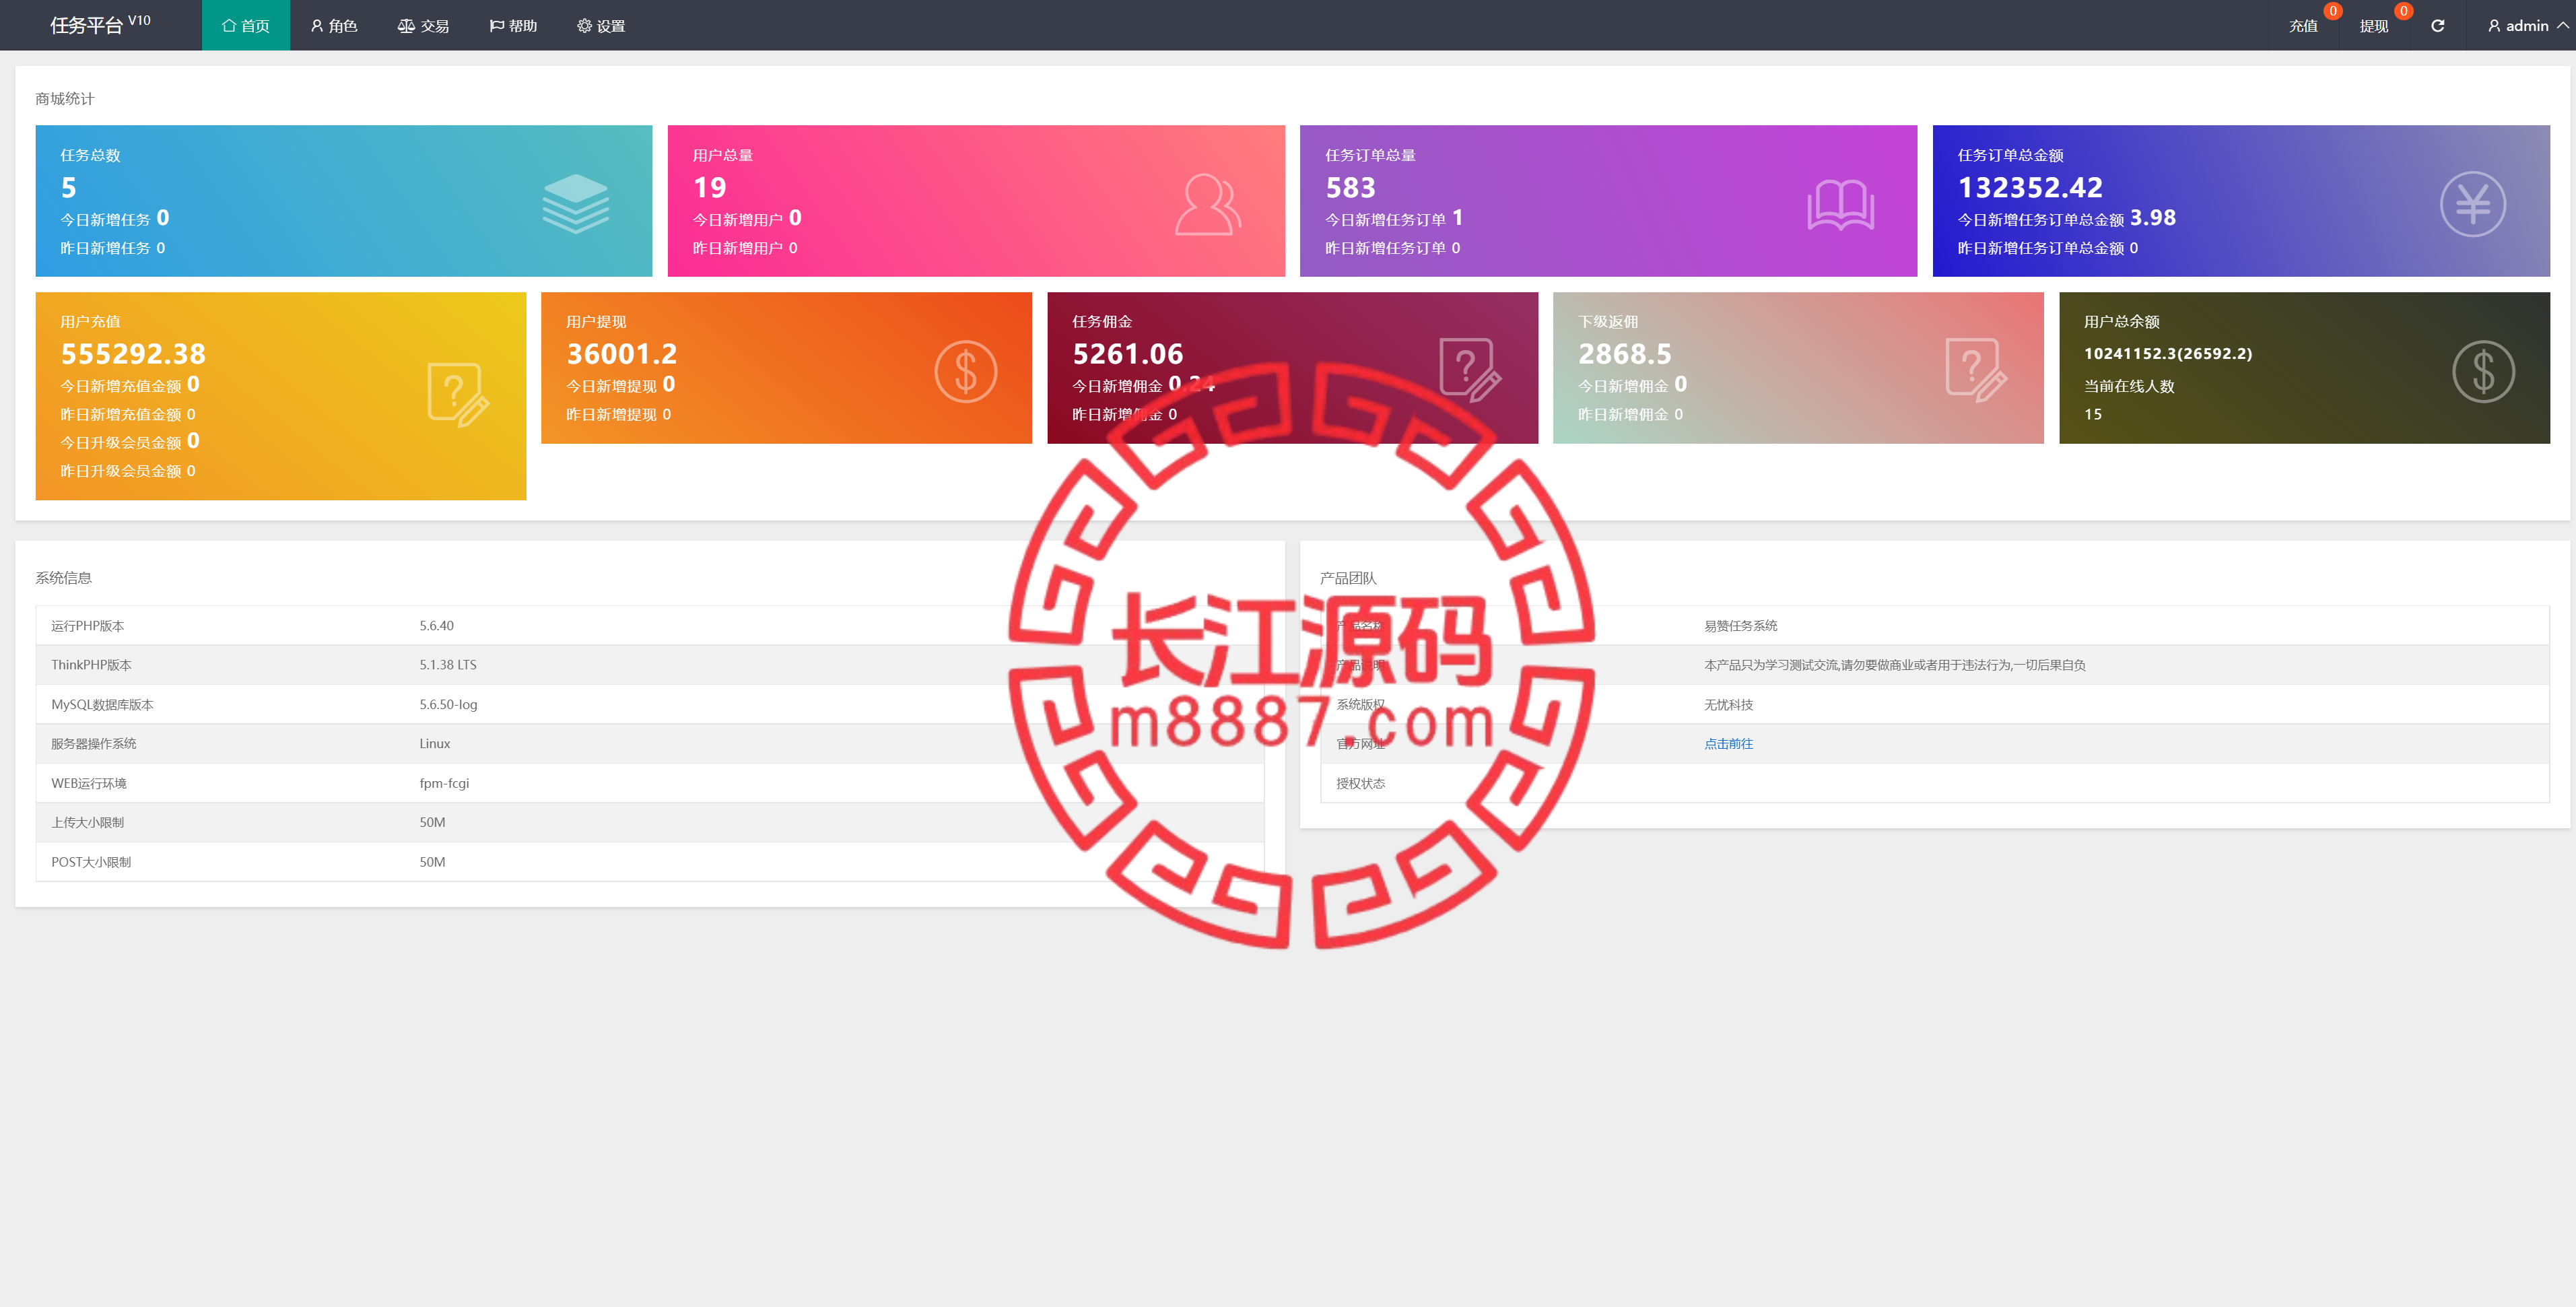Click the yen icon in 任务订单总金额 card
Image resolution: width=2576 pixels, height=1307 pixels.
tap(2473, 204)
